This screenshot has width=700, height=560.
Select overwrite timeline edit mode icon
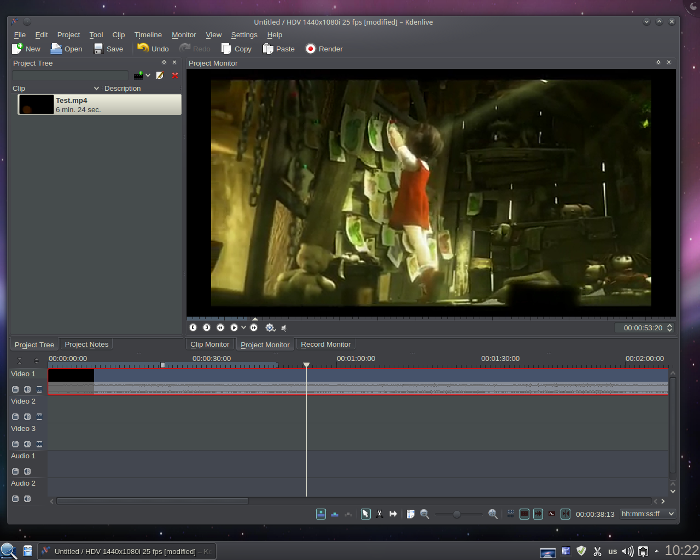point(335,514)
